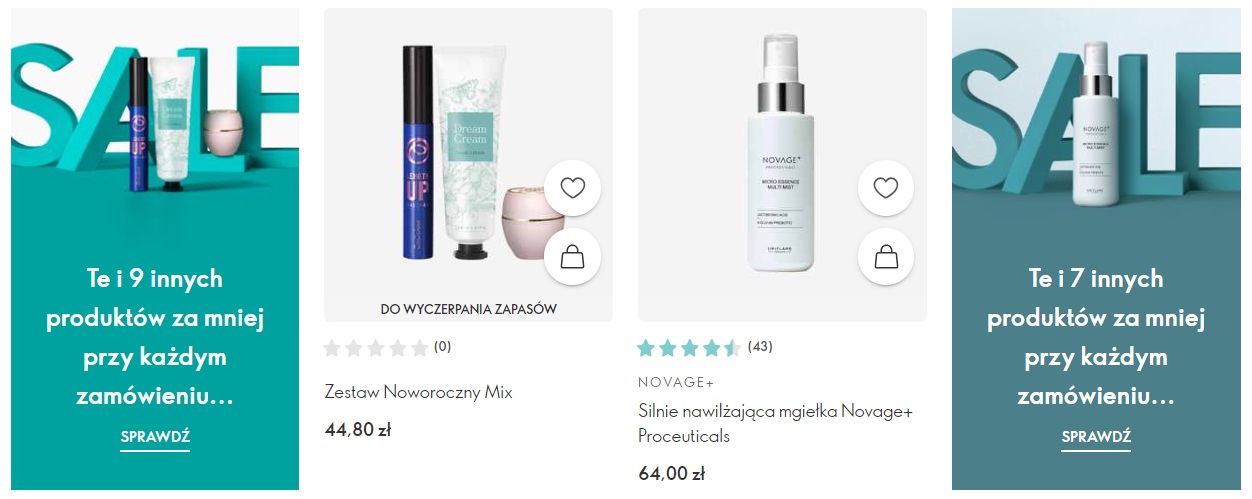The height and width of the screenshot is (499, 1252).
Task: Click the 44,80 zł price
Action: [358, 430]
